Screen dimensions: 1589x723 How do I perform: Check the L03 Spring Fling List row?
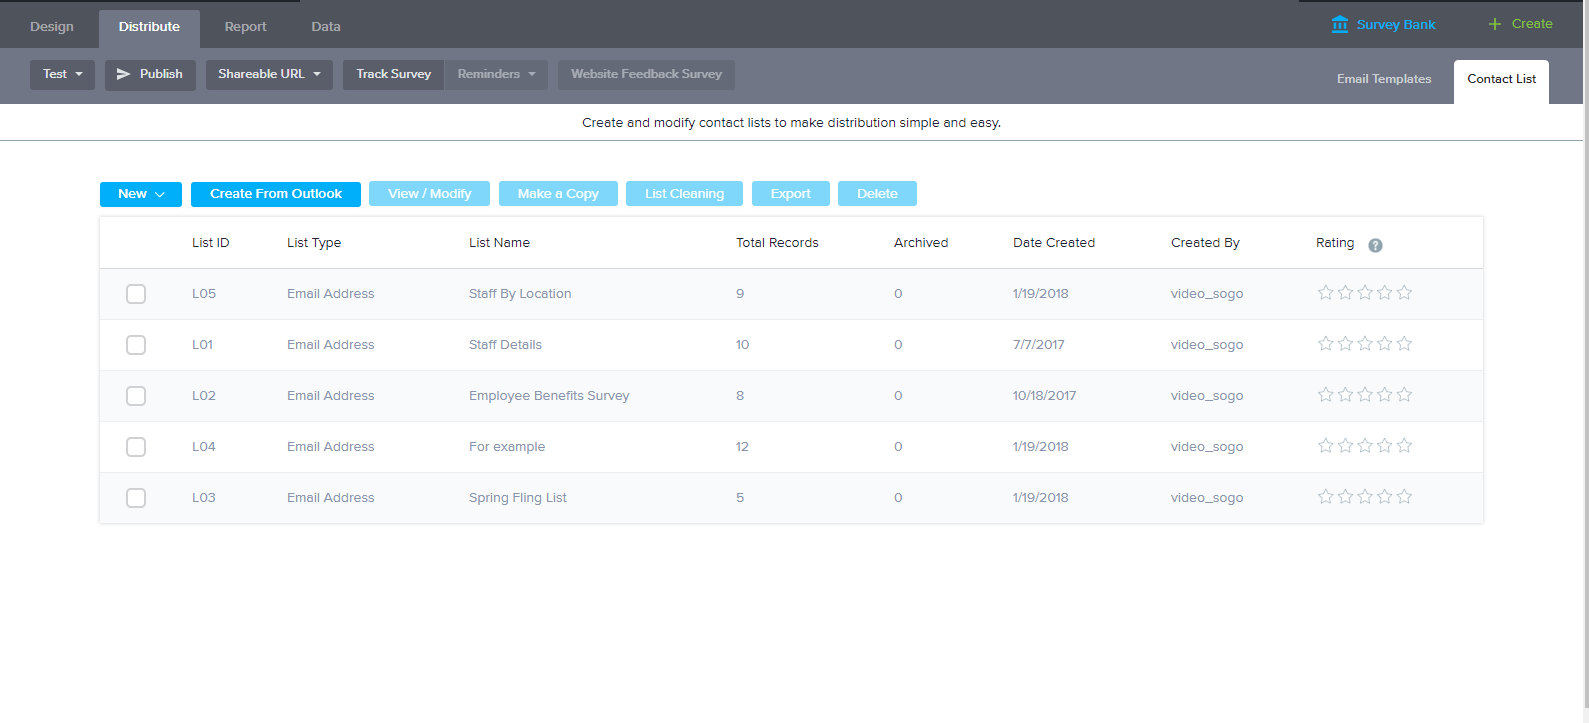click(136, 498)
